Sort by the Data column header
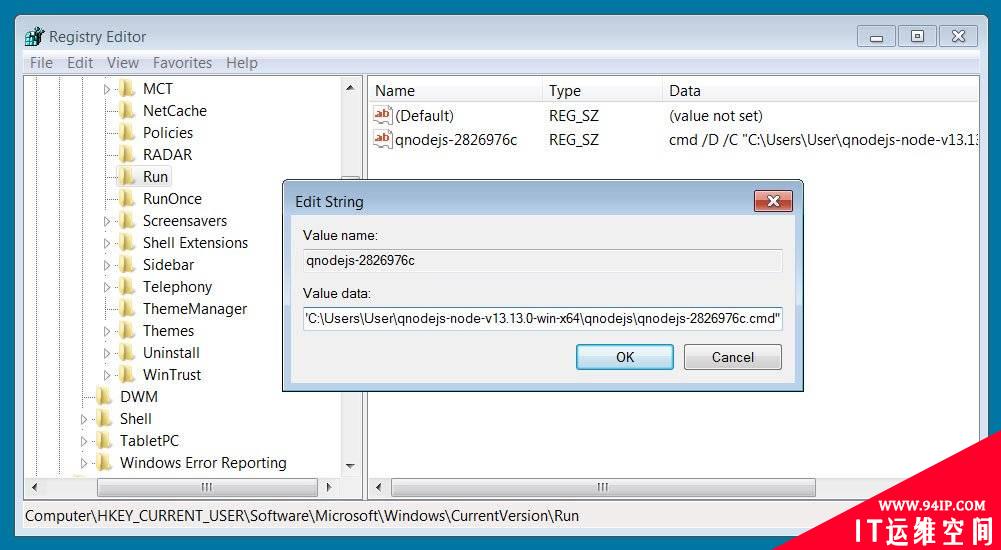Viewport: 1001px width, 550px height. (820, 91)
